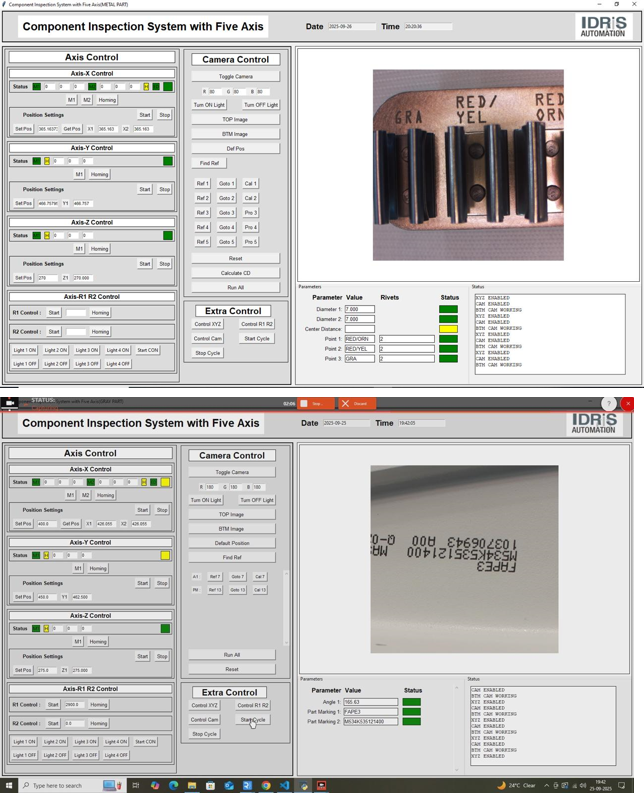Viewport: 644px width, 793px height.
Task: Click the Part Marking 2 value field
Action: coord(370,721)
